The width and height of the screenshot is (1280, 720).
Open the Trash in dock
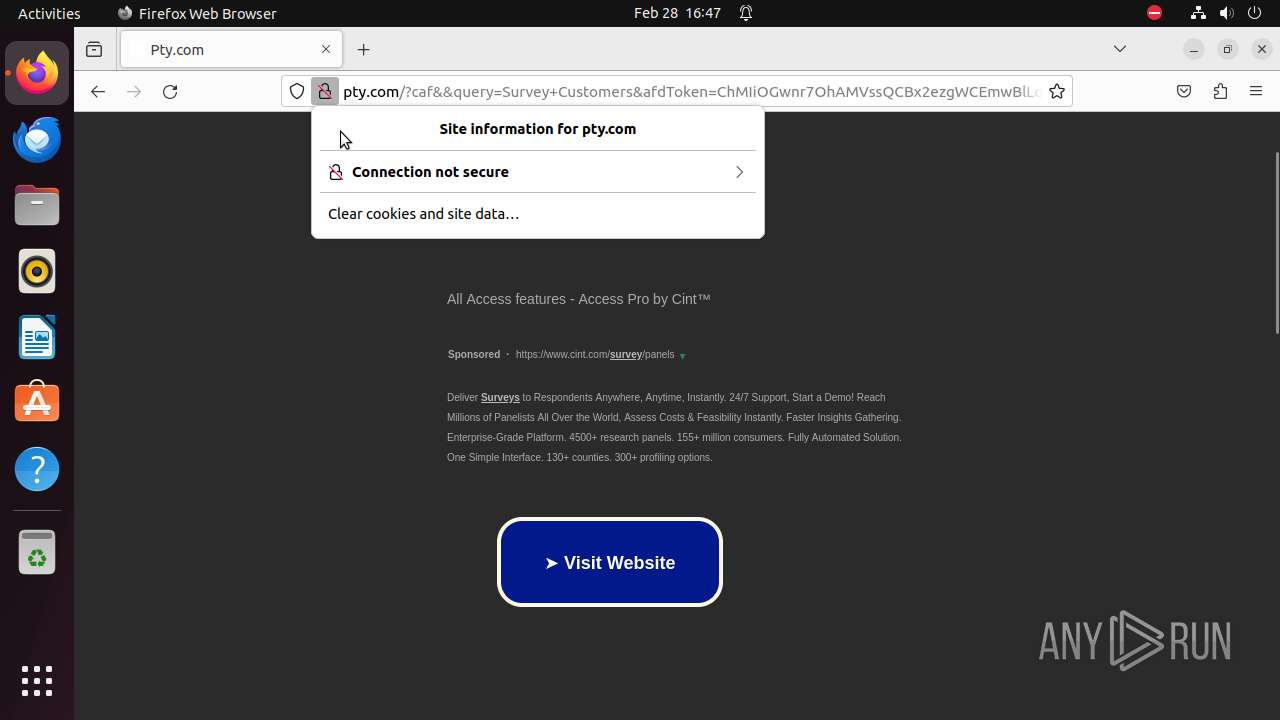click(x=37, y=552)
